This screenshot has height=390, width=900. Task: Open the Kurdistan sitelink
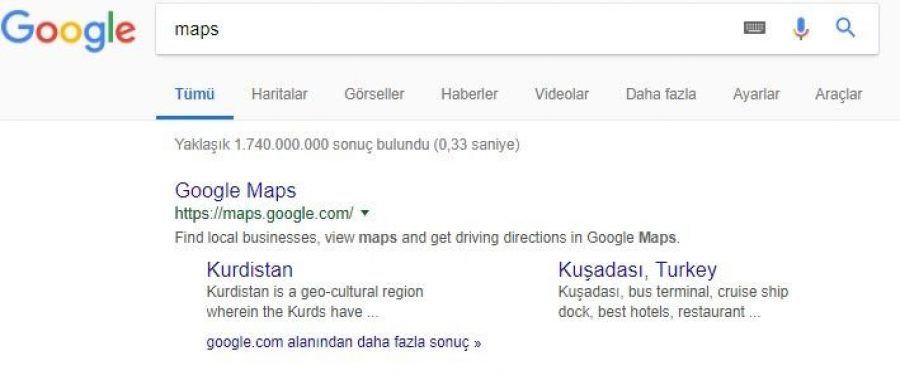click(250, 269)
